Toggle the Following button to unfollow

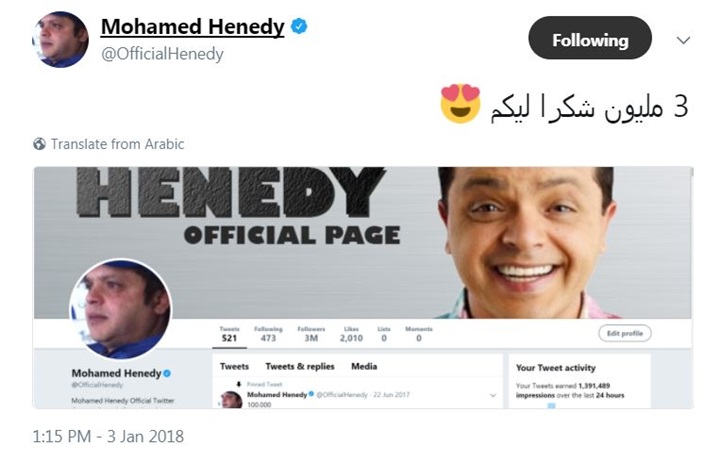590,38
